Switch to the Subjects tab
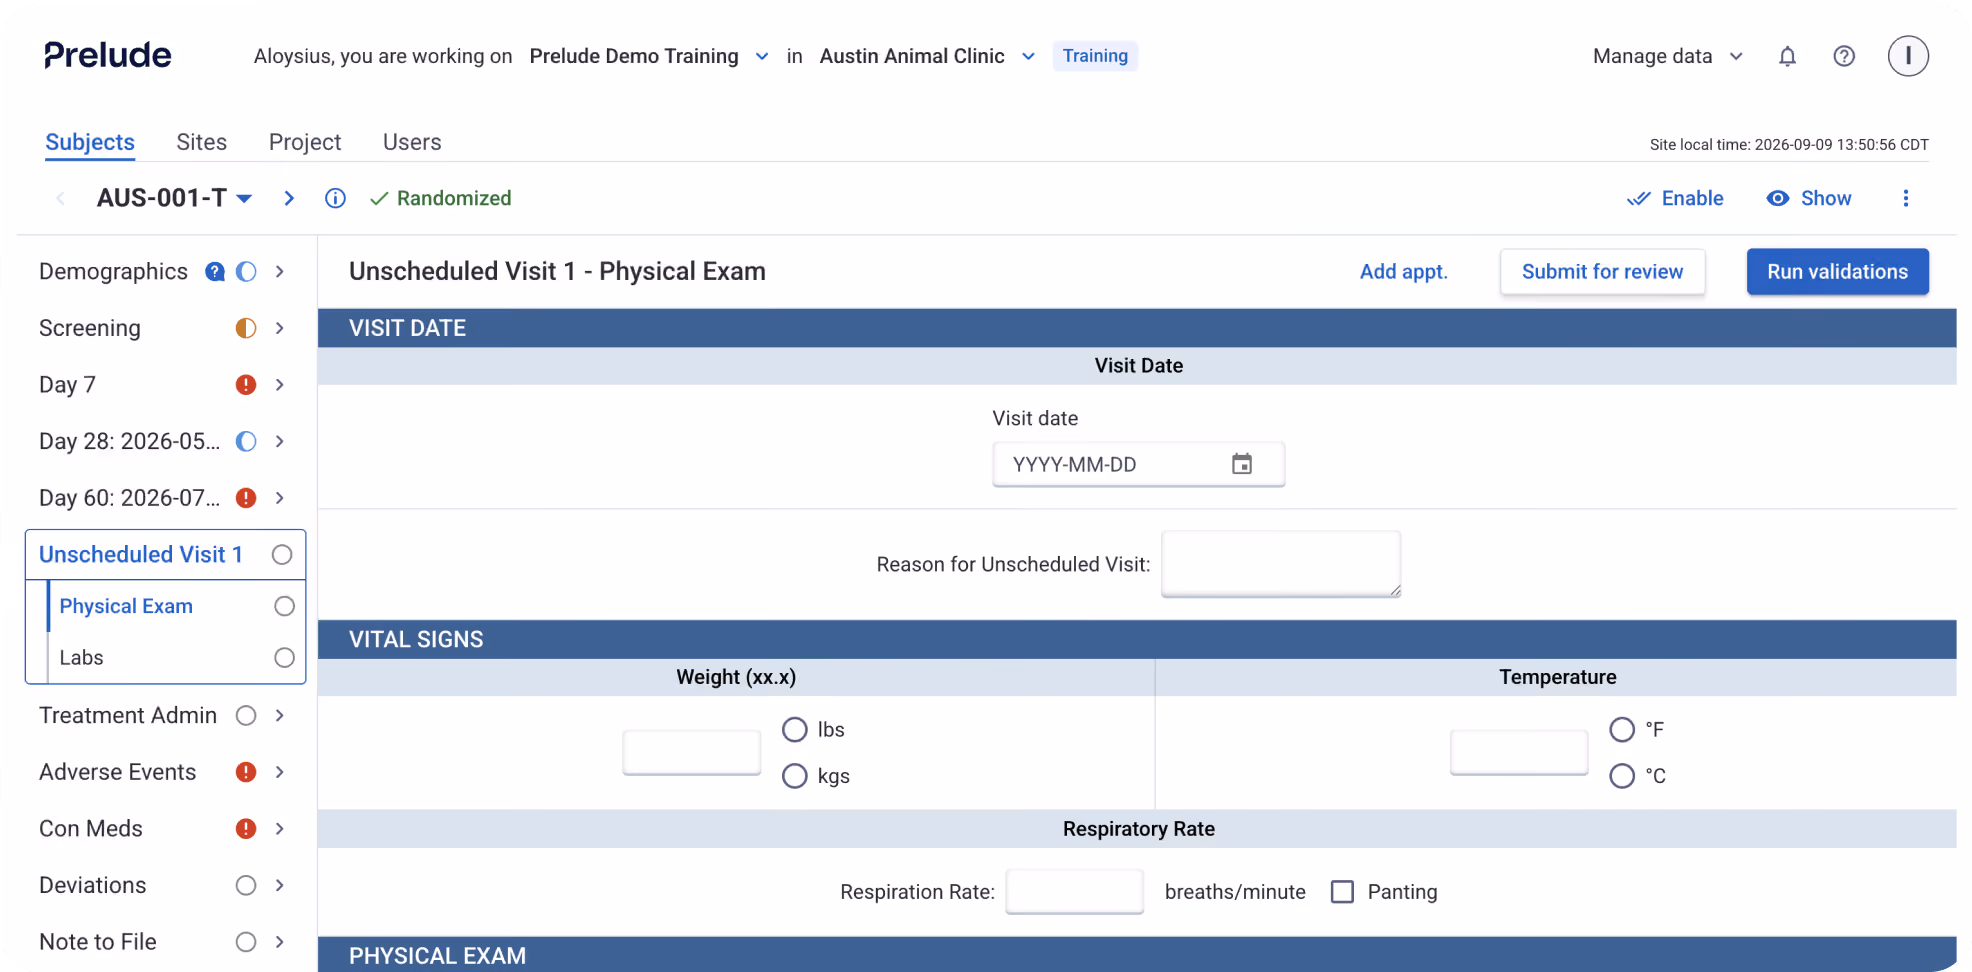 tap(90, 142)
